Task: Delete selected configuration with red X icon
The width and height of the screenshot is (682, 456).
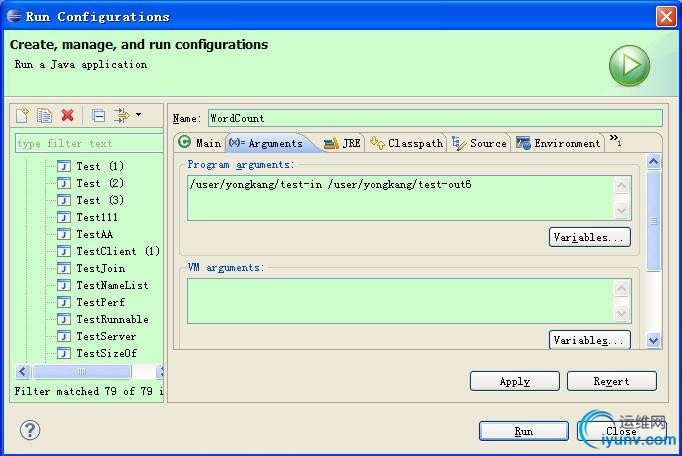Action: [67, 115]
